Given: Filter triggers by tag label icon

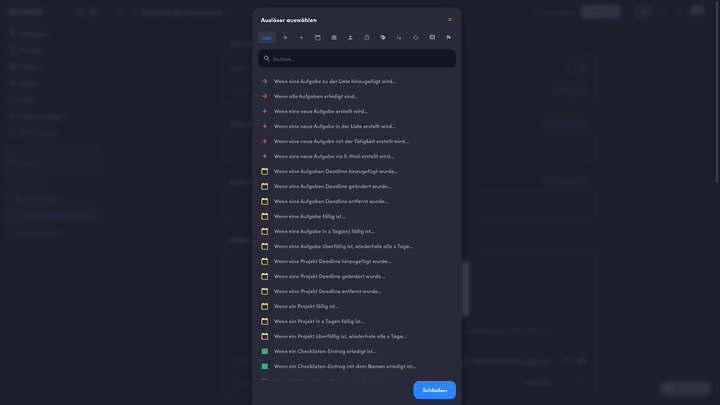Looking at the screenshot, I should [x=383, y=37].
